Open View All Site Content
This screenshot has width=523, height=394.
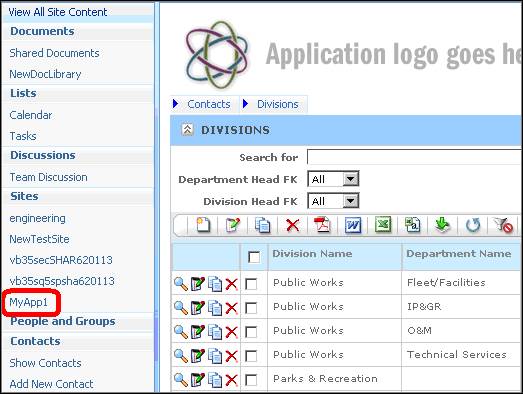(x=58, y=12)
